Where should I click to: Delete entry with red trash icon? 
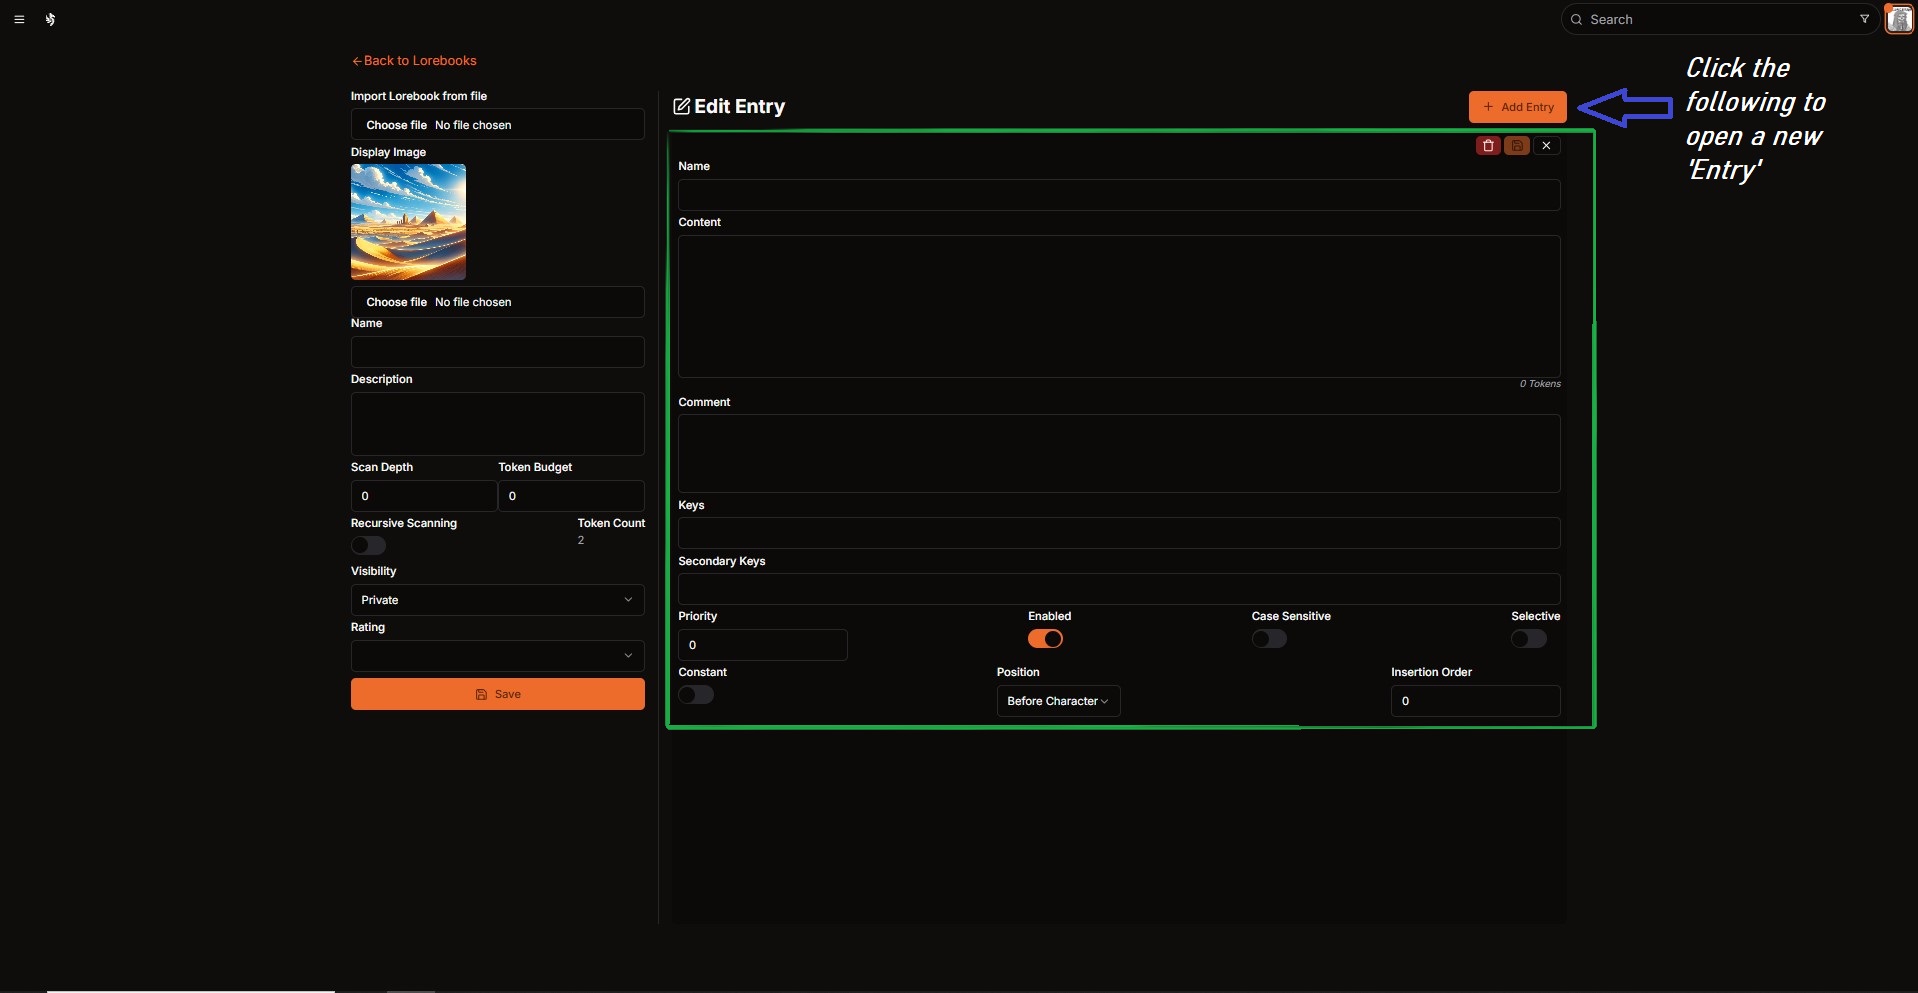(1488, 146)
